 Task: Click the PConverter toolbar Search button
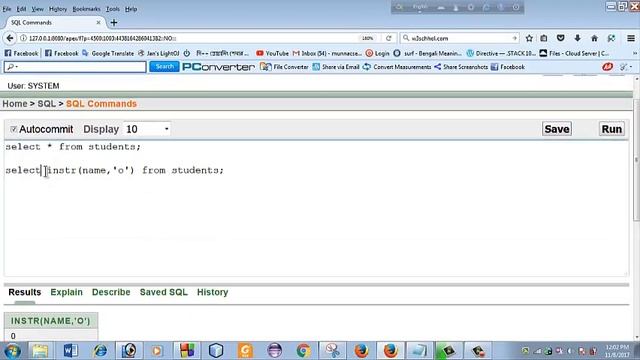pos(164,67)
